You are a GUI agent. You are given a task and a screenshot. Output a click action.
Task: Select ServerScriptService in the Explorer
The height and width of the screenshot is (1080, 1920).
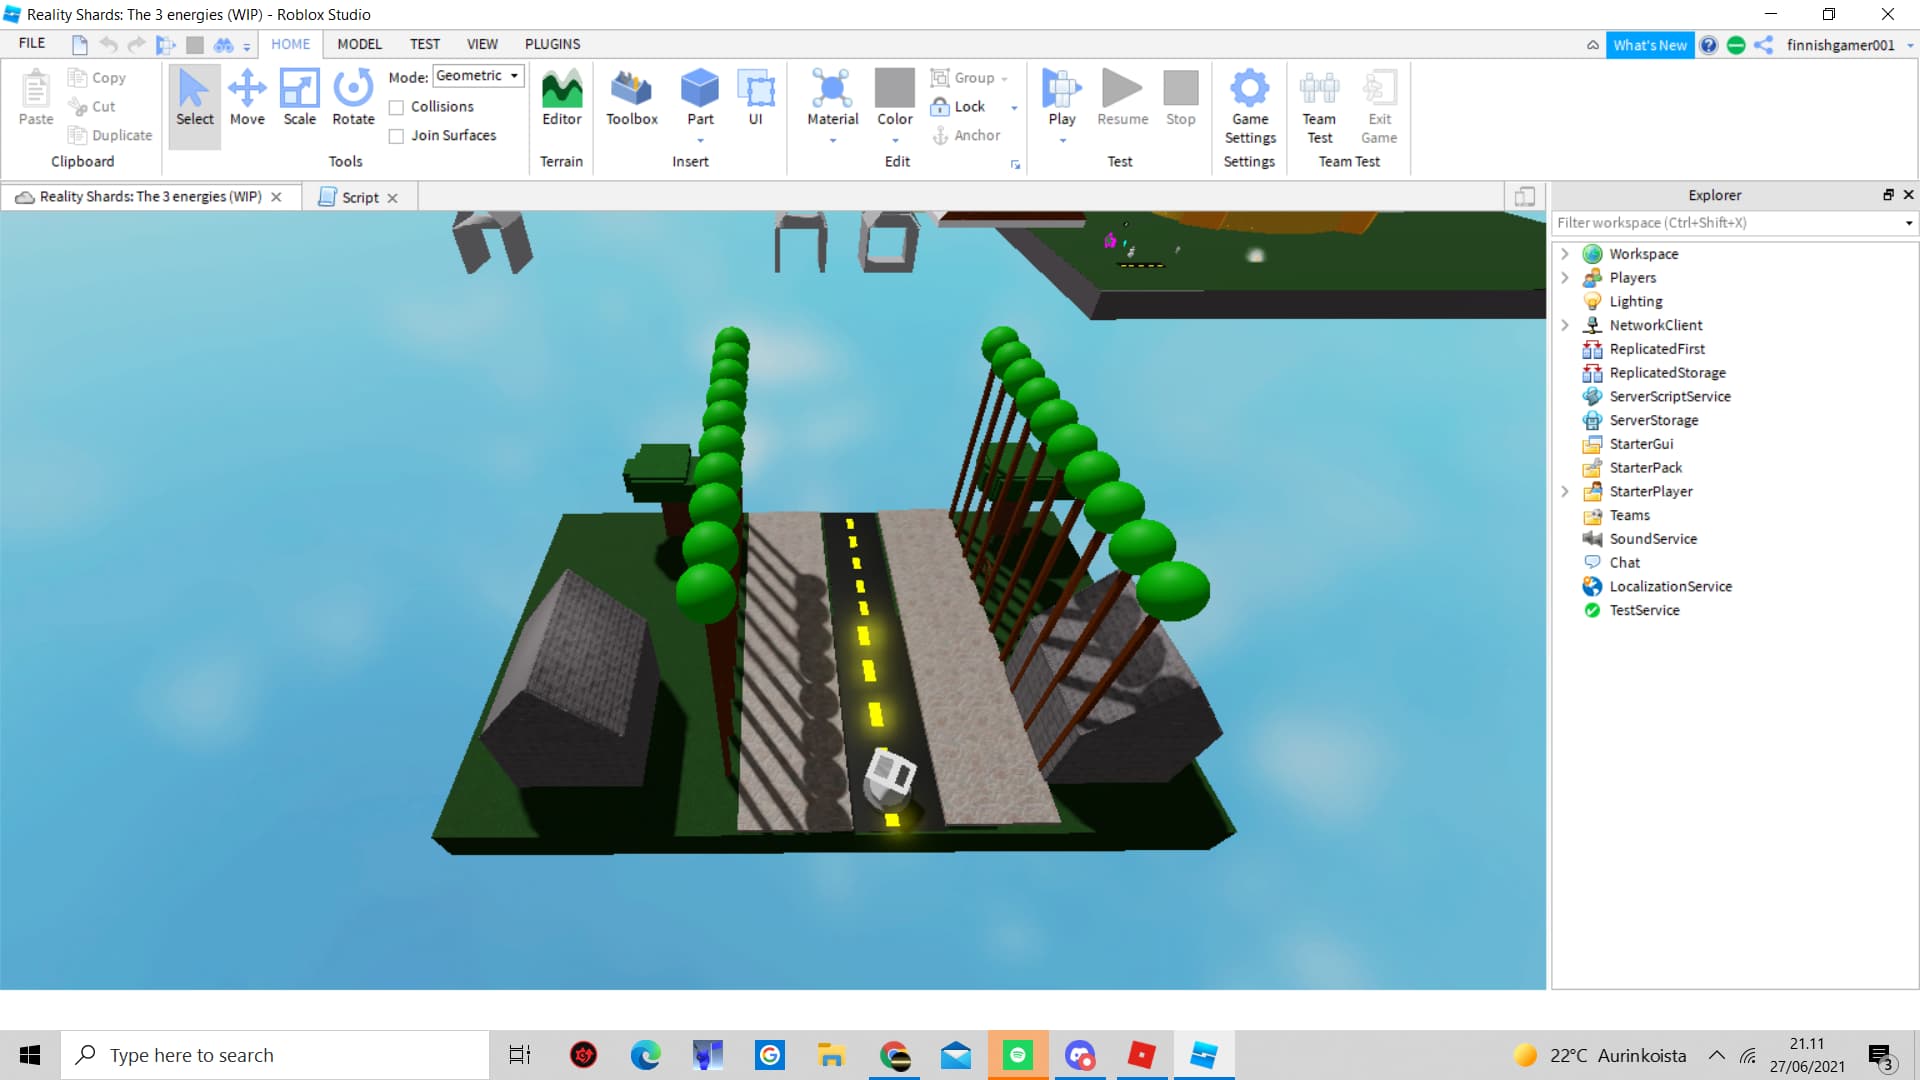tap(1670, 397)
